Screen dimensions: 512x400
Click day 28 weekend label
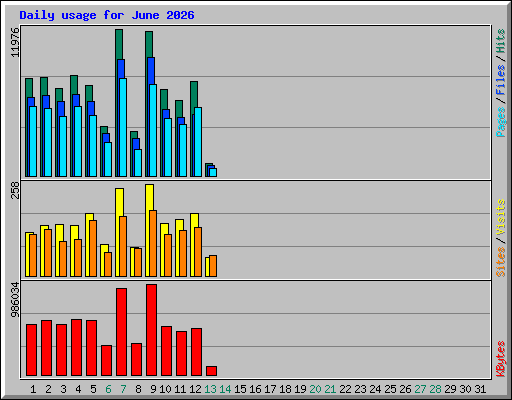pyautogui.click(x=435, y=389)
